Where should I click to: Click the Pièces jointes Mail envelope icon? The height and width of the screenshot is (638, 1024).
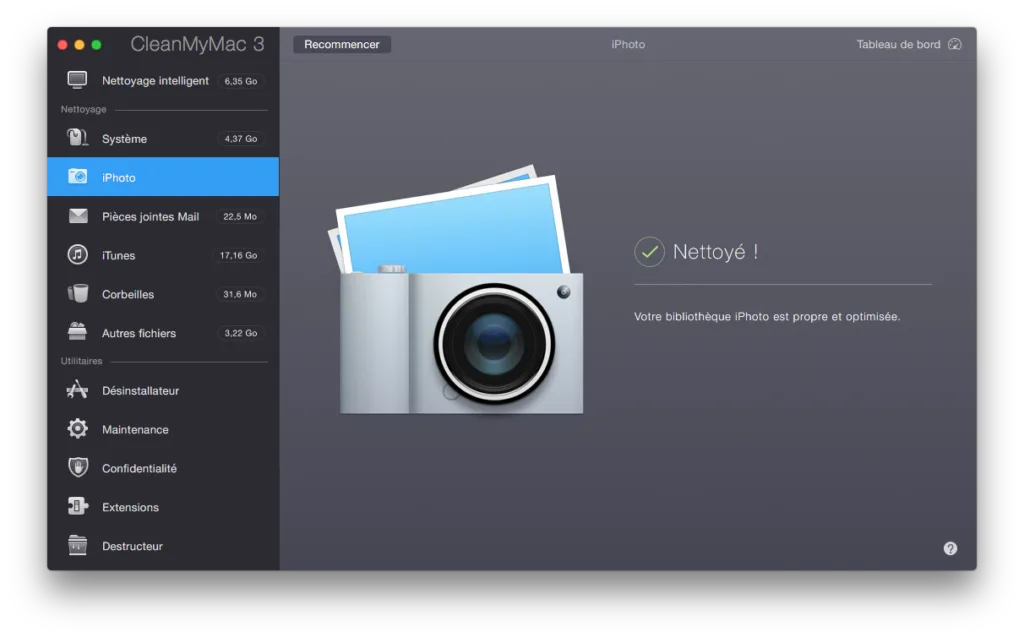(x=78, y=215)
